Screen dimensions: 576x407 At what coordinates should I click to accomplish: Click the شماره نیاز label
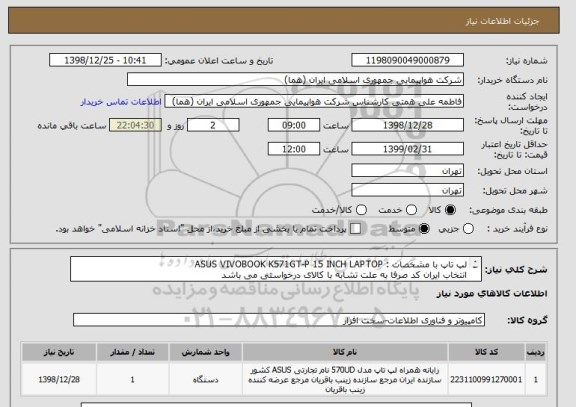(526, 61)
